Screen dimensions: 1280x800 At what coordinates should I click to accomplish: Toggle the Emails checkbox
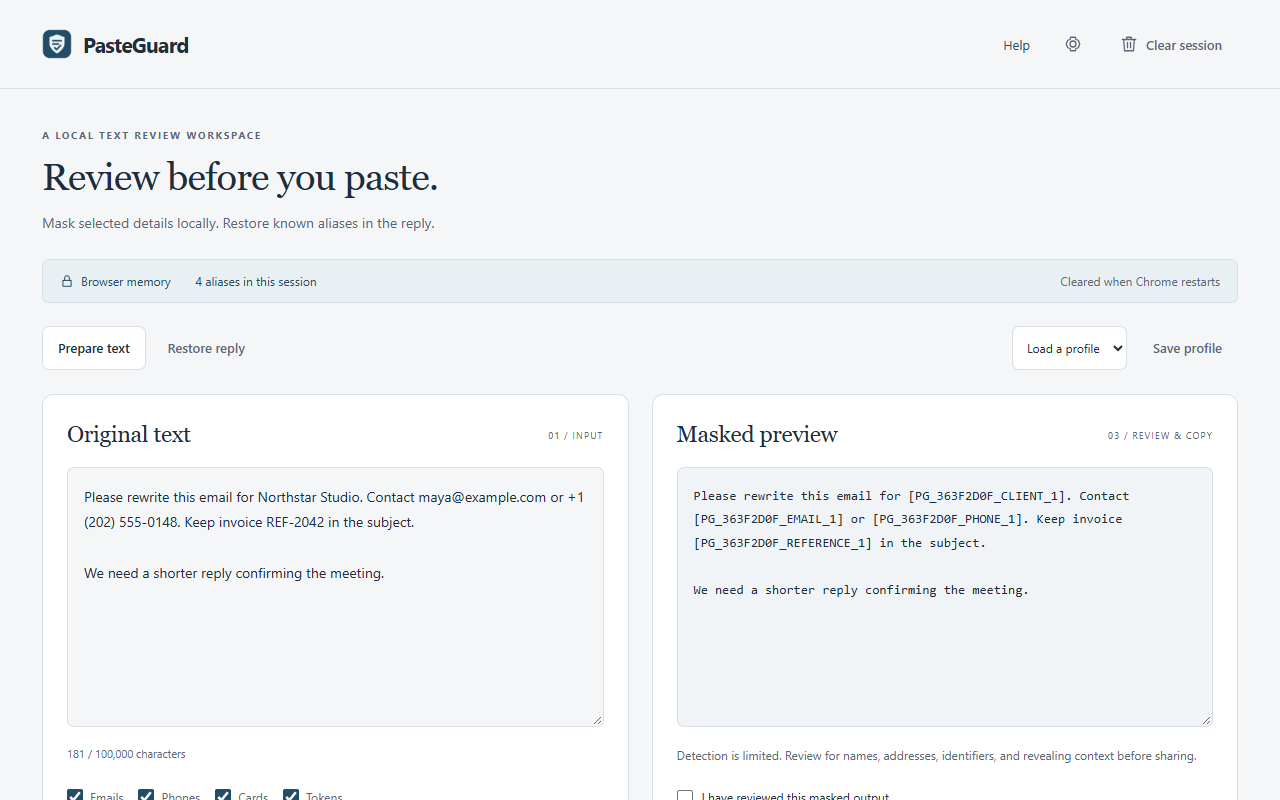75,796
